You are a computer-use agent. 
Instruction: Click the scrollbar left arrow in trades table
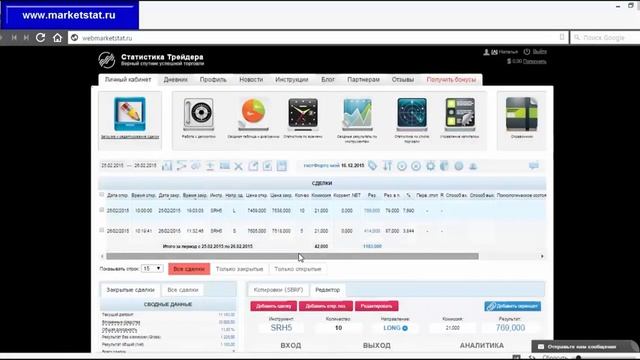(x=102, y=256)
